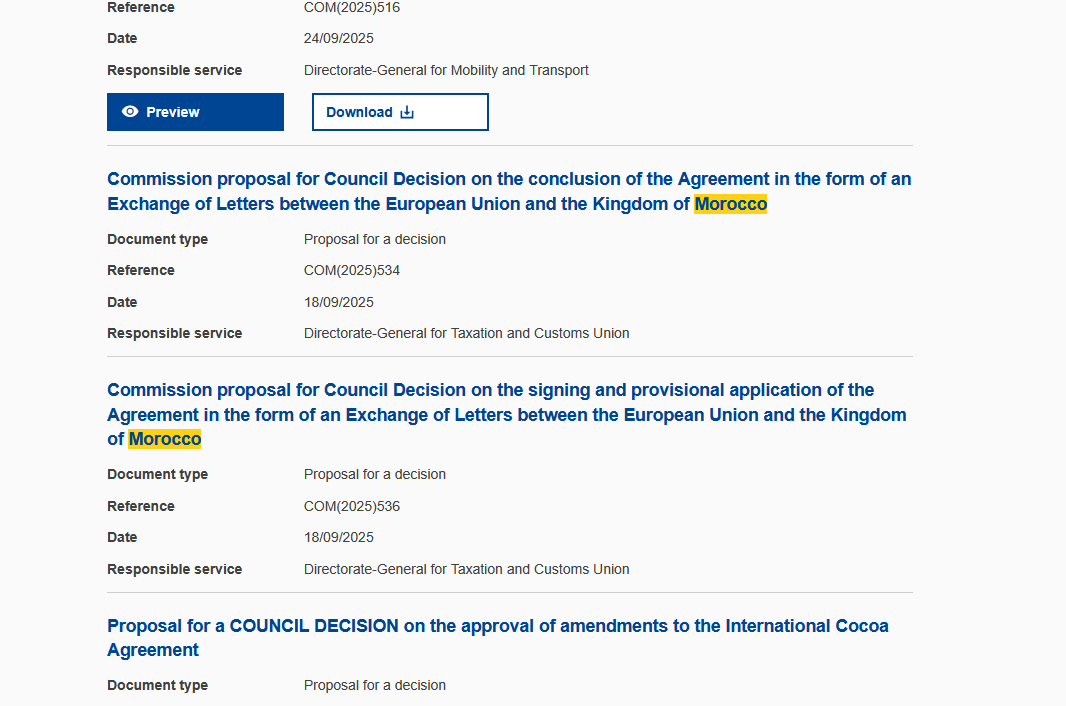Open the International Cocoa Agreement proposal link
Screen dimensions: 1066x706
pyautogui.click(x=497, y=627)
